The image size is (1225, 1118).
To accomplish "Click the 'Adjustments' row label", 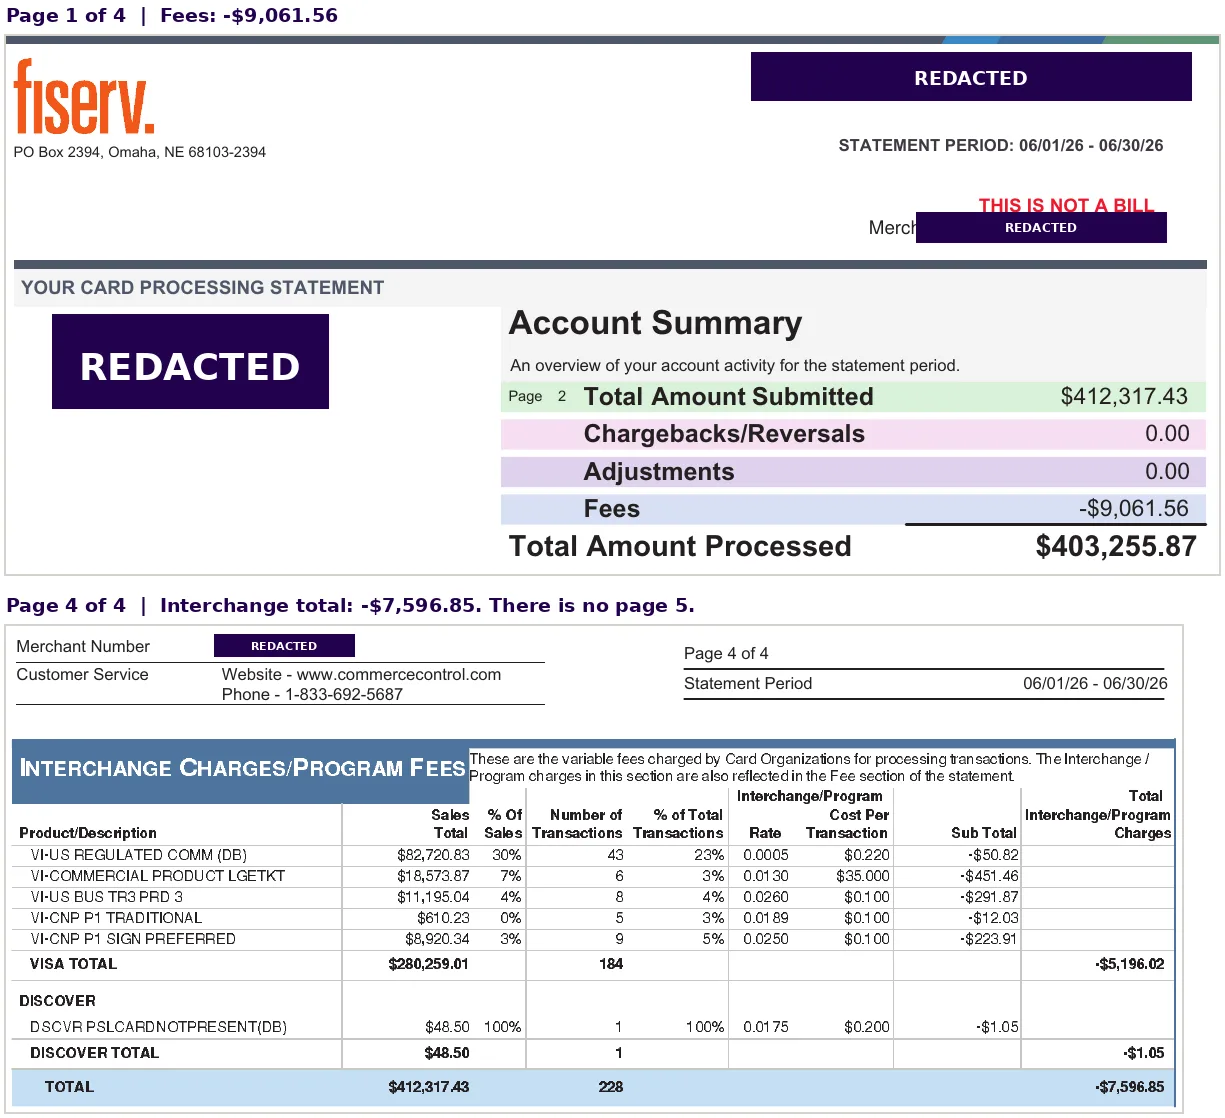I will pyautogui.click(x=659, y=472).
